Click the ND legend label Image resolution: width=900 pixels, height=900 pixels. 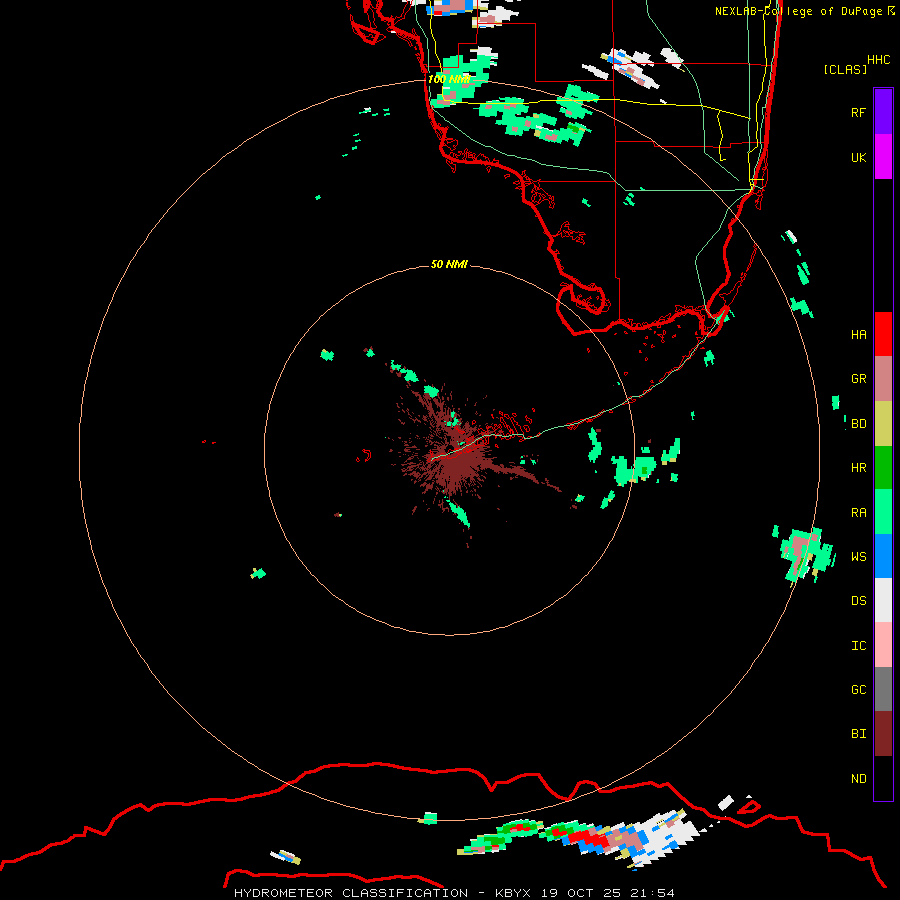coord(858,778)
